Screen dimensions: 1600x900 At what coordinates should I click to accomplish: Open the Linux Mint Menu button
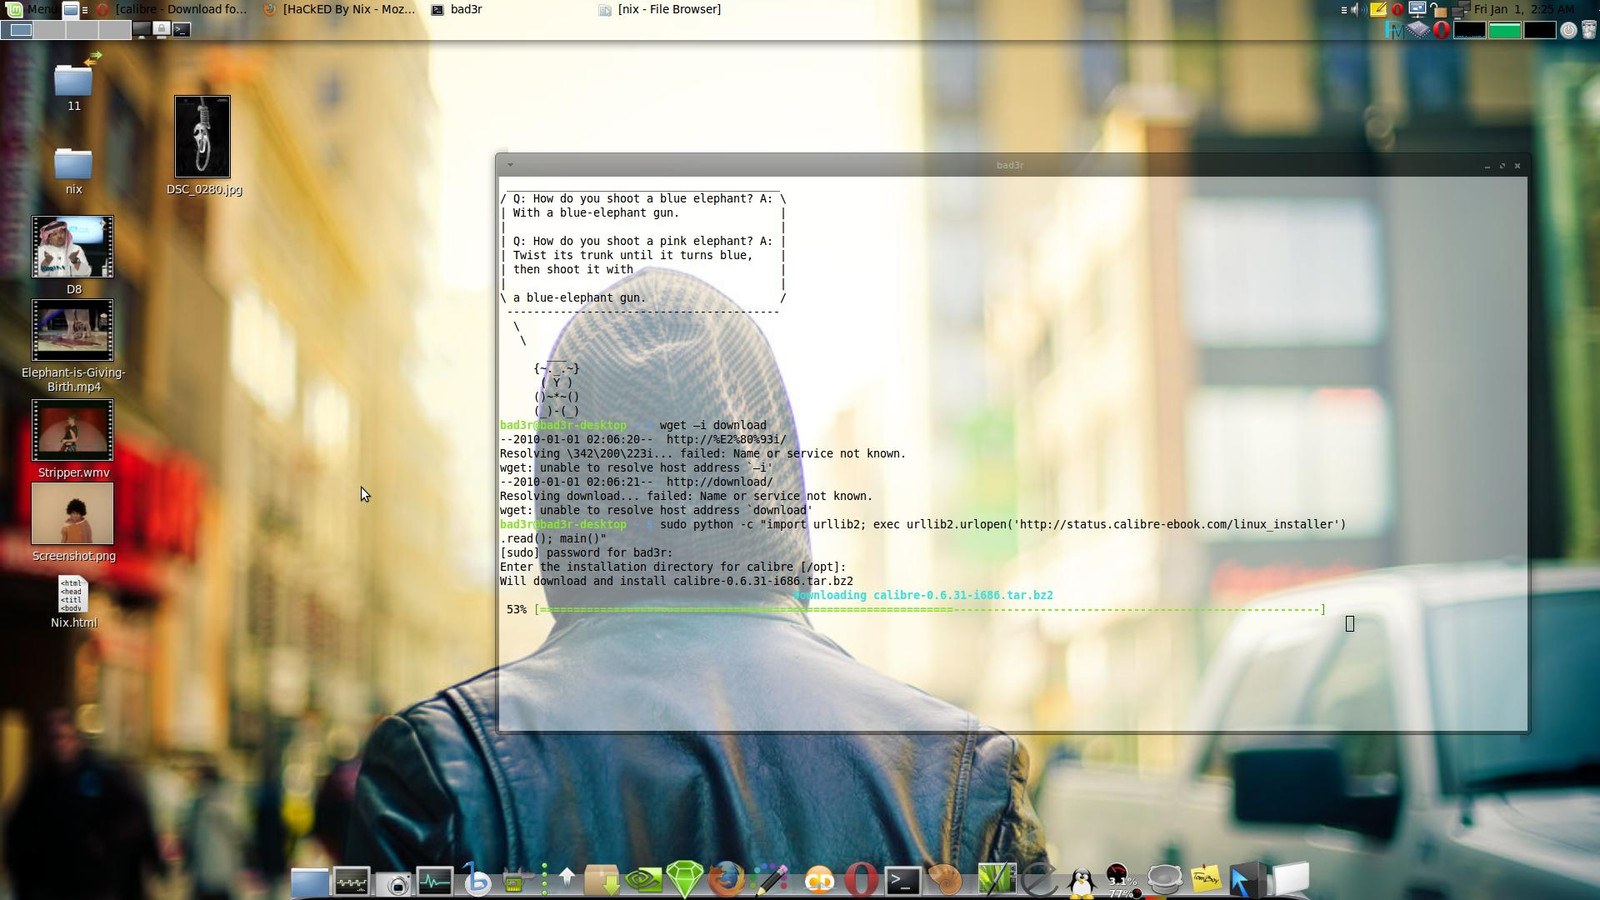tap(30, 9)
